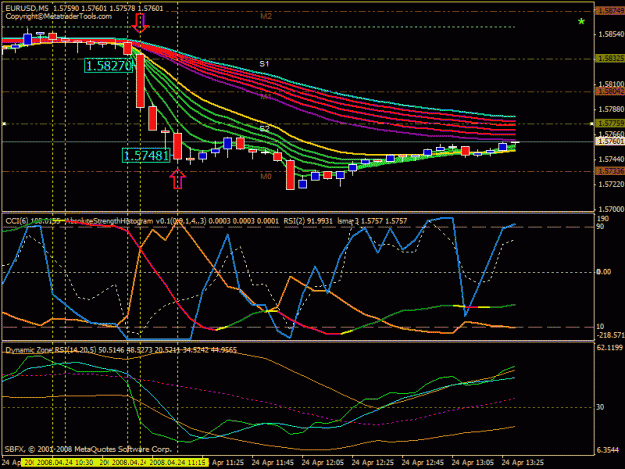Click the -218.571 value on the CCI scale
Screen dimensions: 625x469
(610, 336)
